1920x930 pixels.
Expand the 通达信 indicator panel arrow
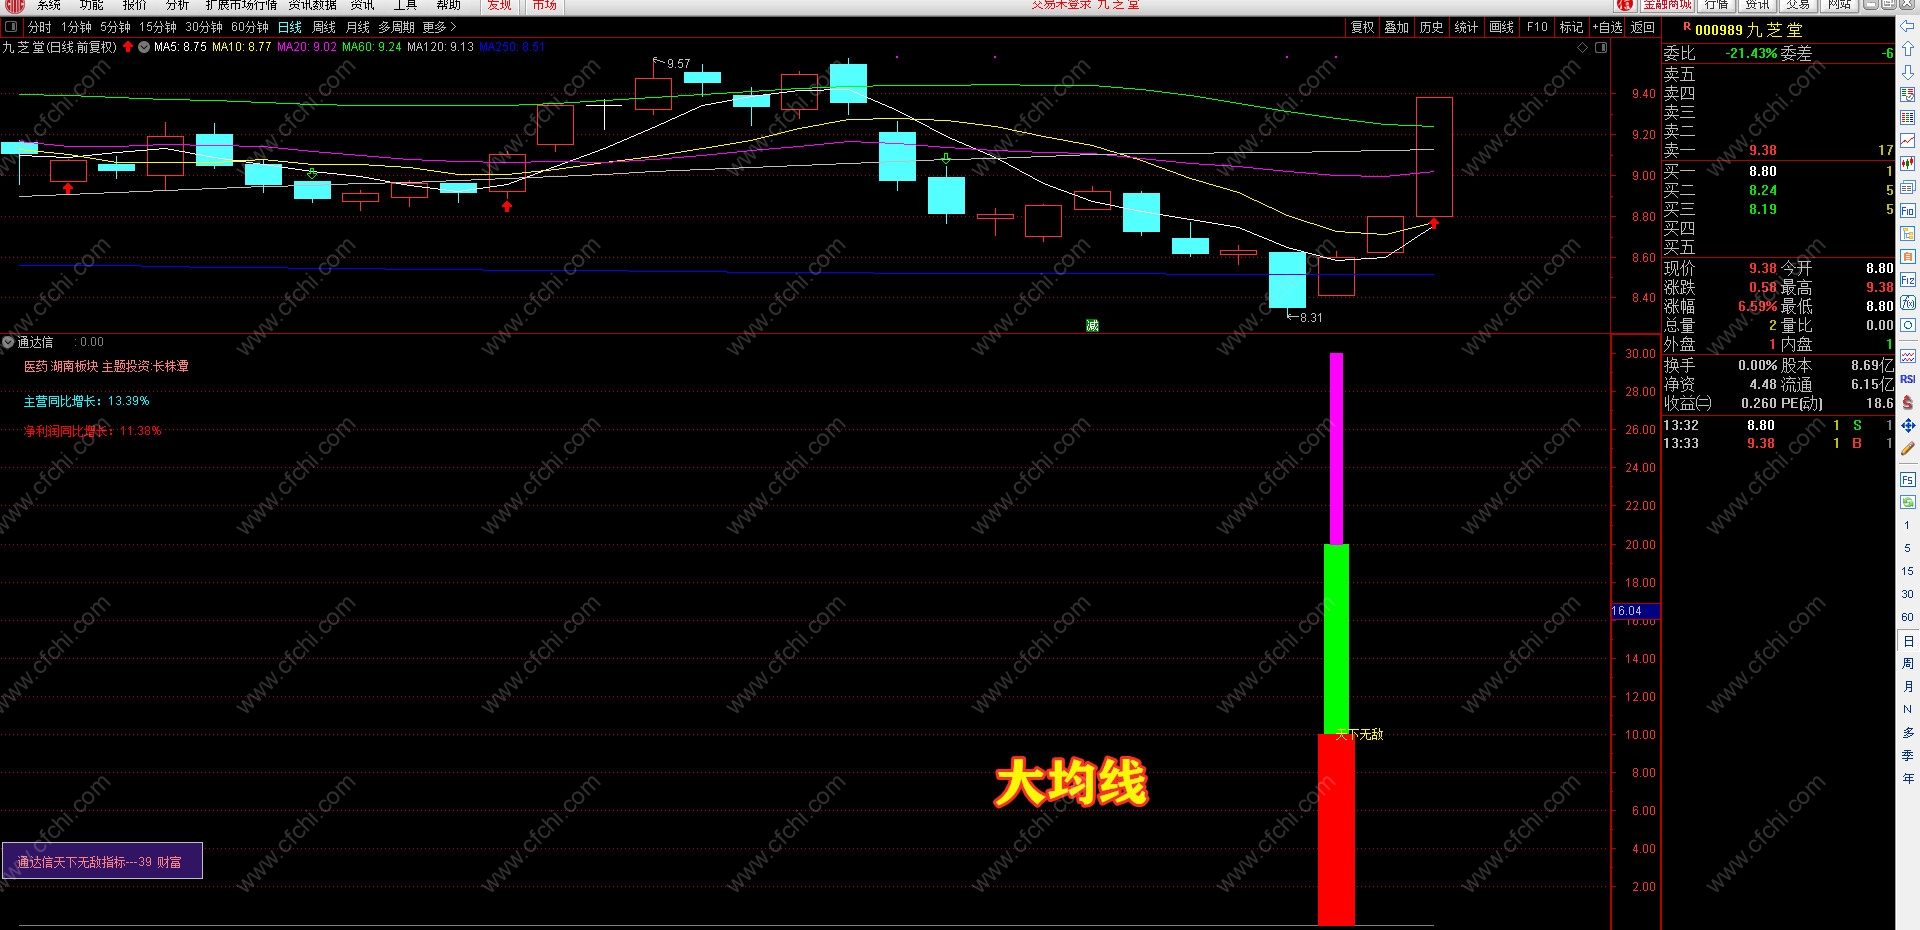pos(8,342)
